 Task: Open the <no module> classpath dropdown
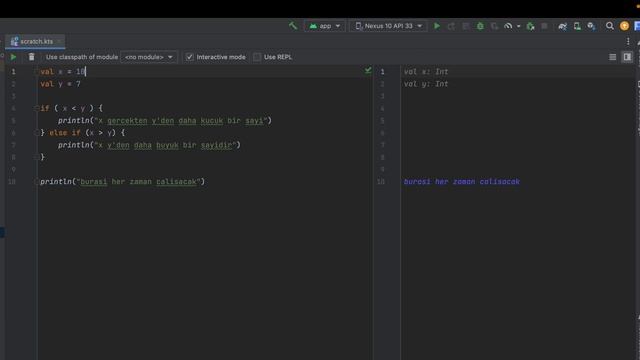pos(149,57)
